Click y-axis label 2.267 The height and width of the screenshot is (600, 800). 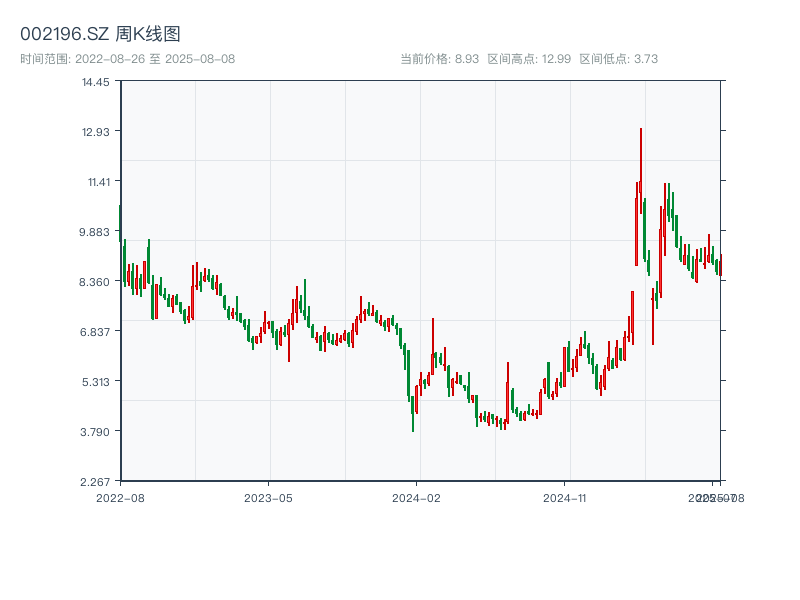coord(94,482)
